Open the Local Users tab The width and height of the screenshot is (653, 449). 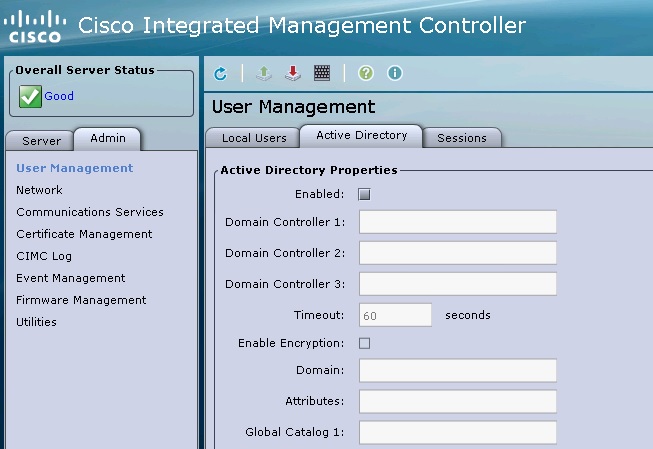tap(254, 138)
